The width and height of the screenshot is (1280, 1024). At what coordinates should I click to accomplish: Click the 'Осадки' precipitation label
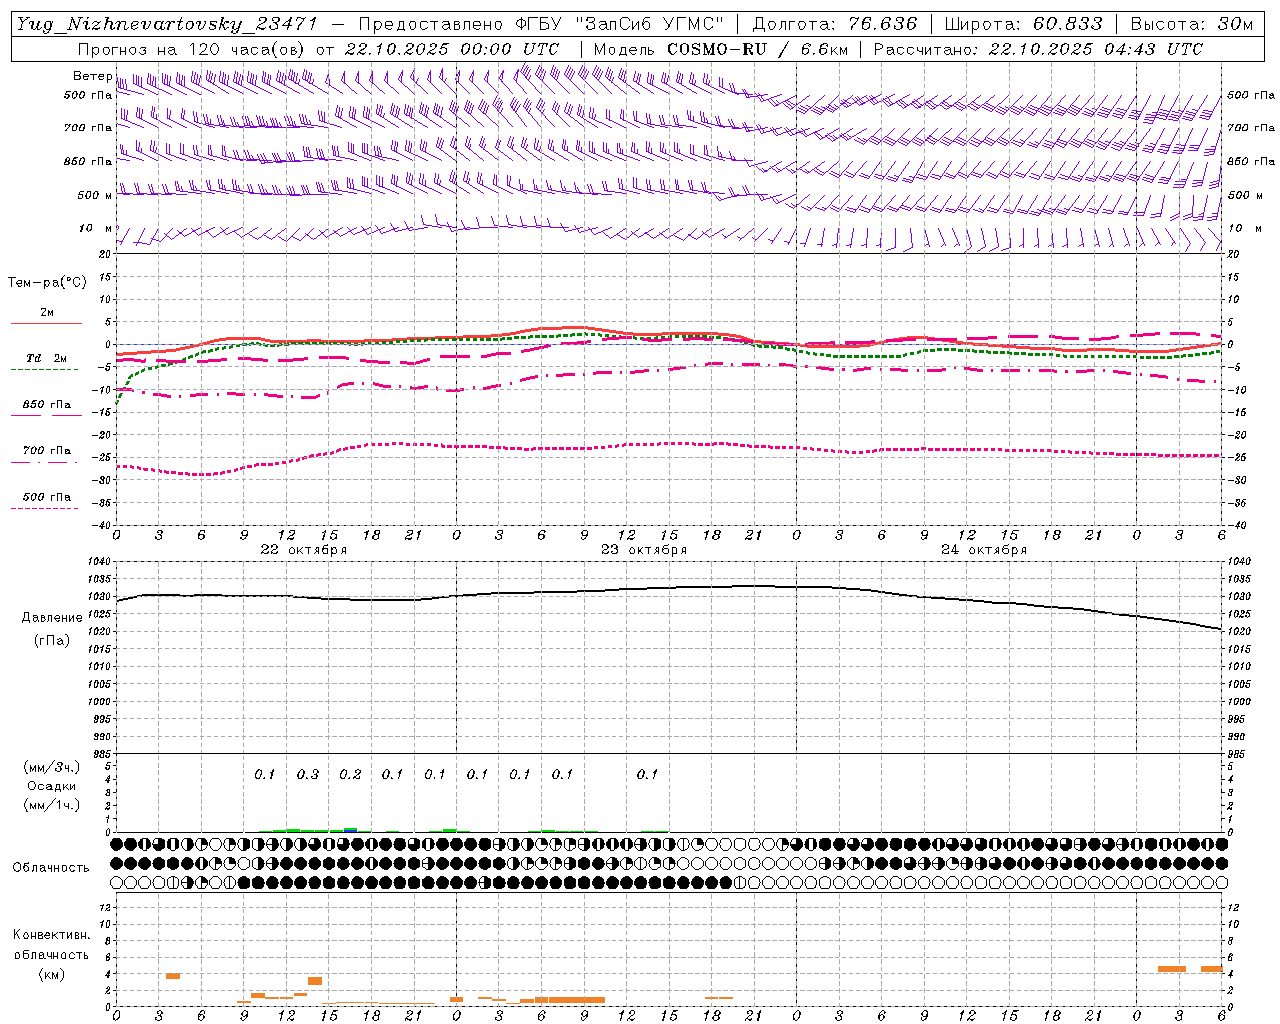(52, 786)
